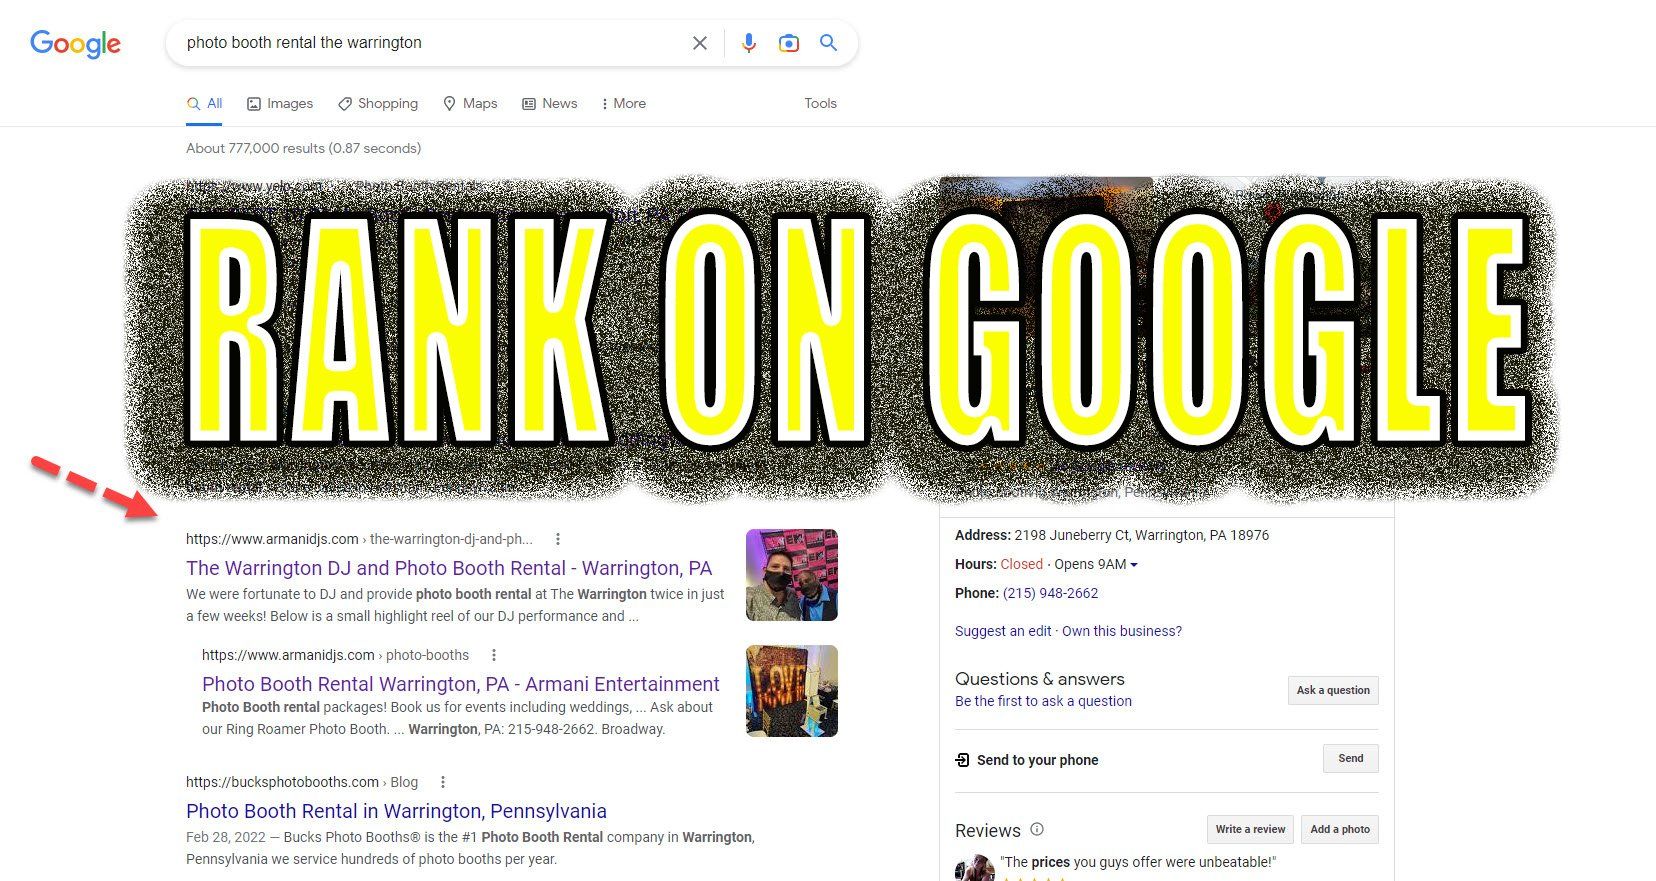This screenshot has height=881, width=1656.
Task: Open thumbnail of two people beside Warrington DJ result
Action: (792, 575)
